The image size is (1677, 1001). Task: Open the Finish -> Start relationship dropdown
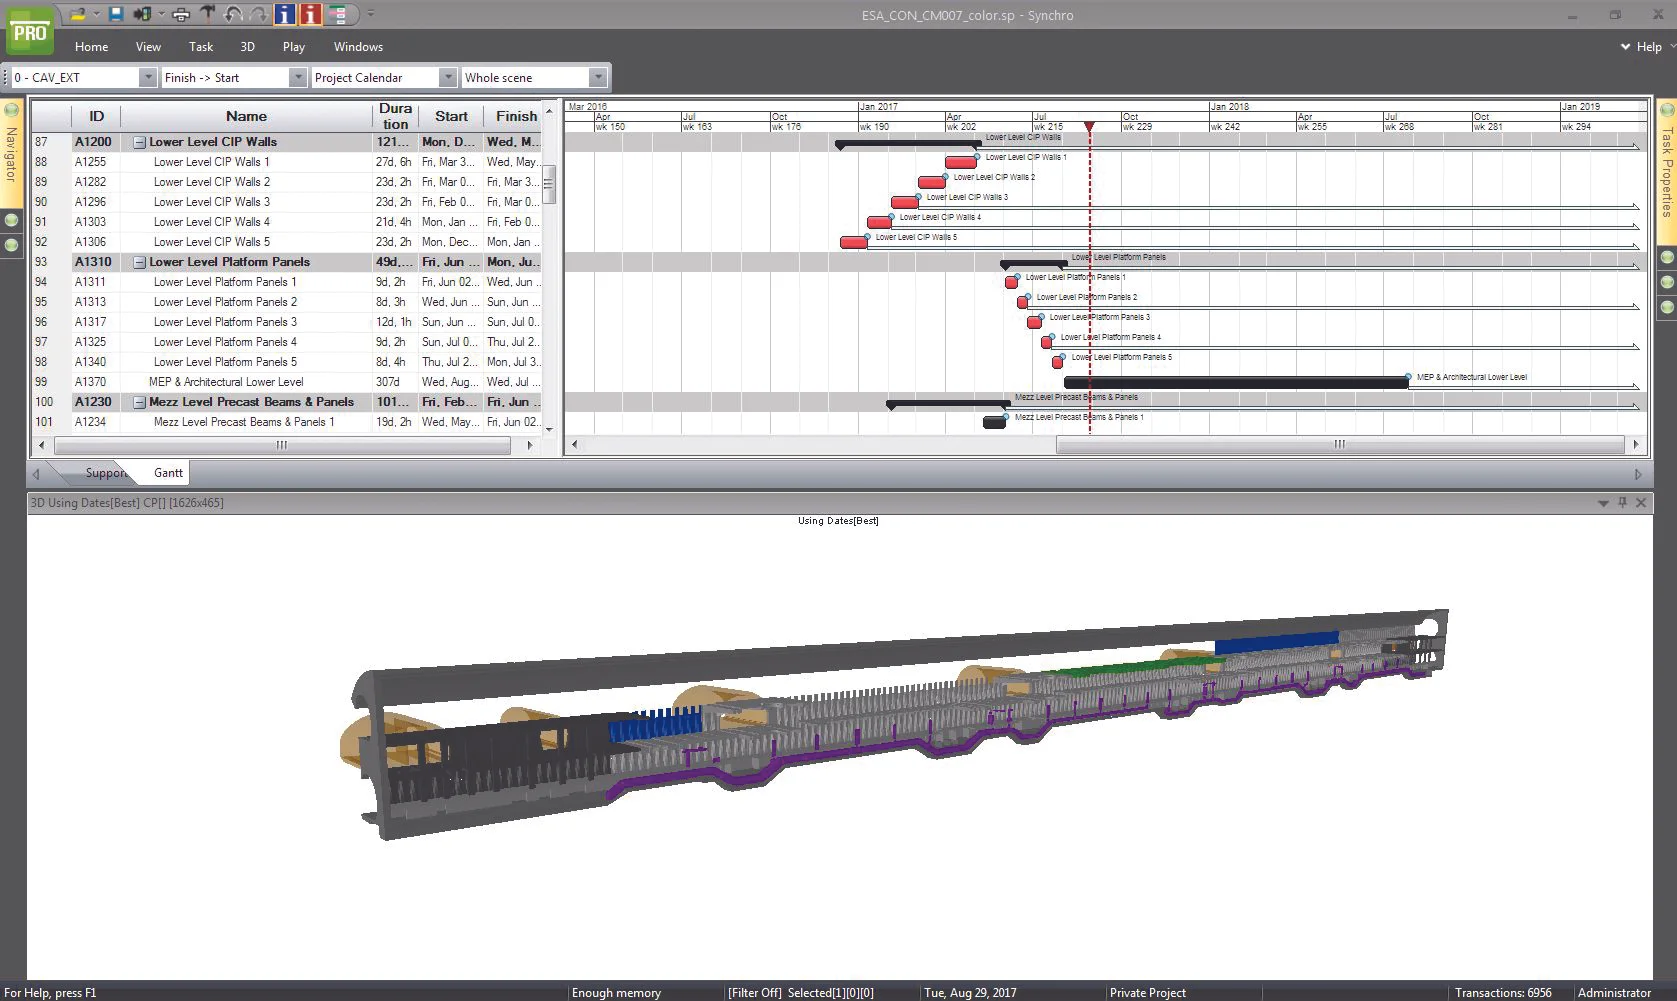pyautogui.click(x=297, y=77)
